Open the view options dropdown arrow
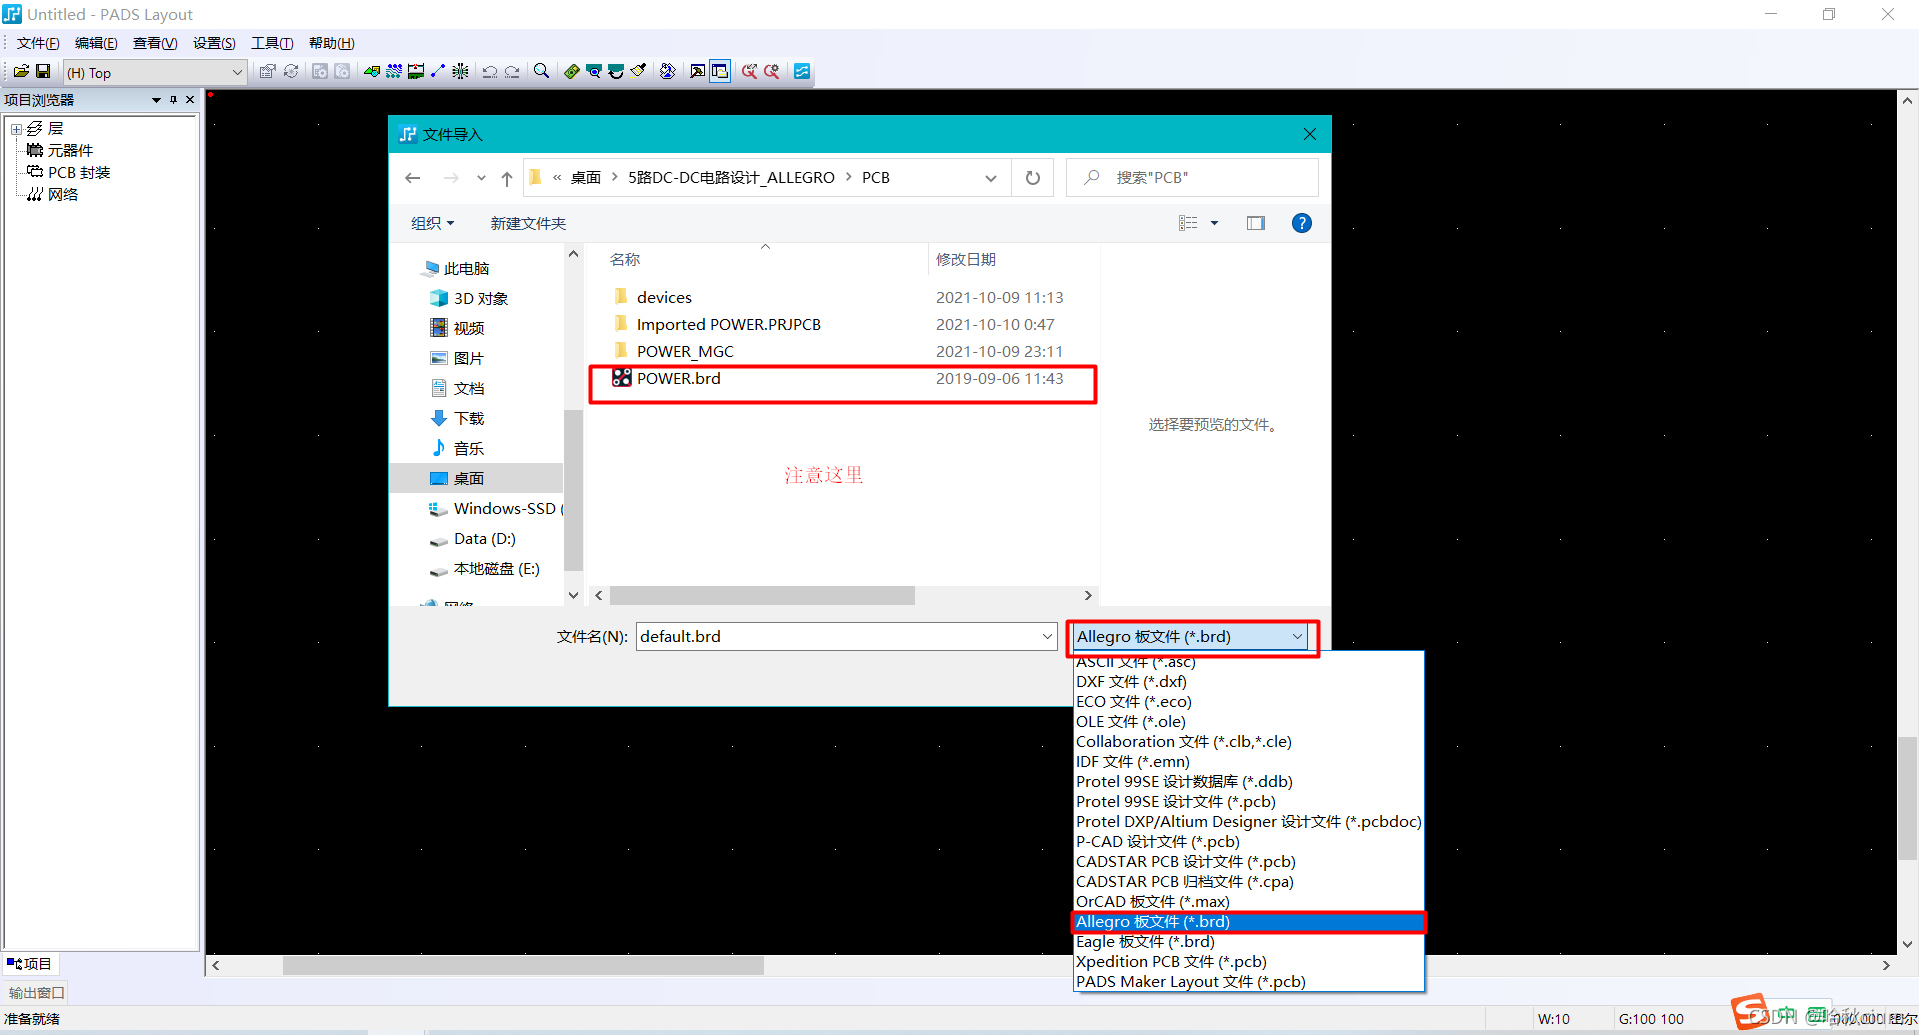This screenshot has height=1035, width=1919. pos(1215,223)
